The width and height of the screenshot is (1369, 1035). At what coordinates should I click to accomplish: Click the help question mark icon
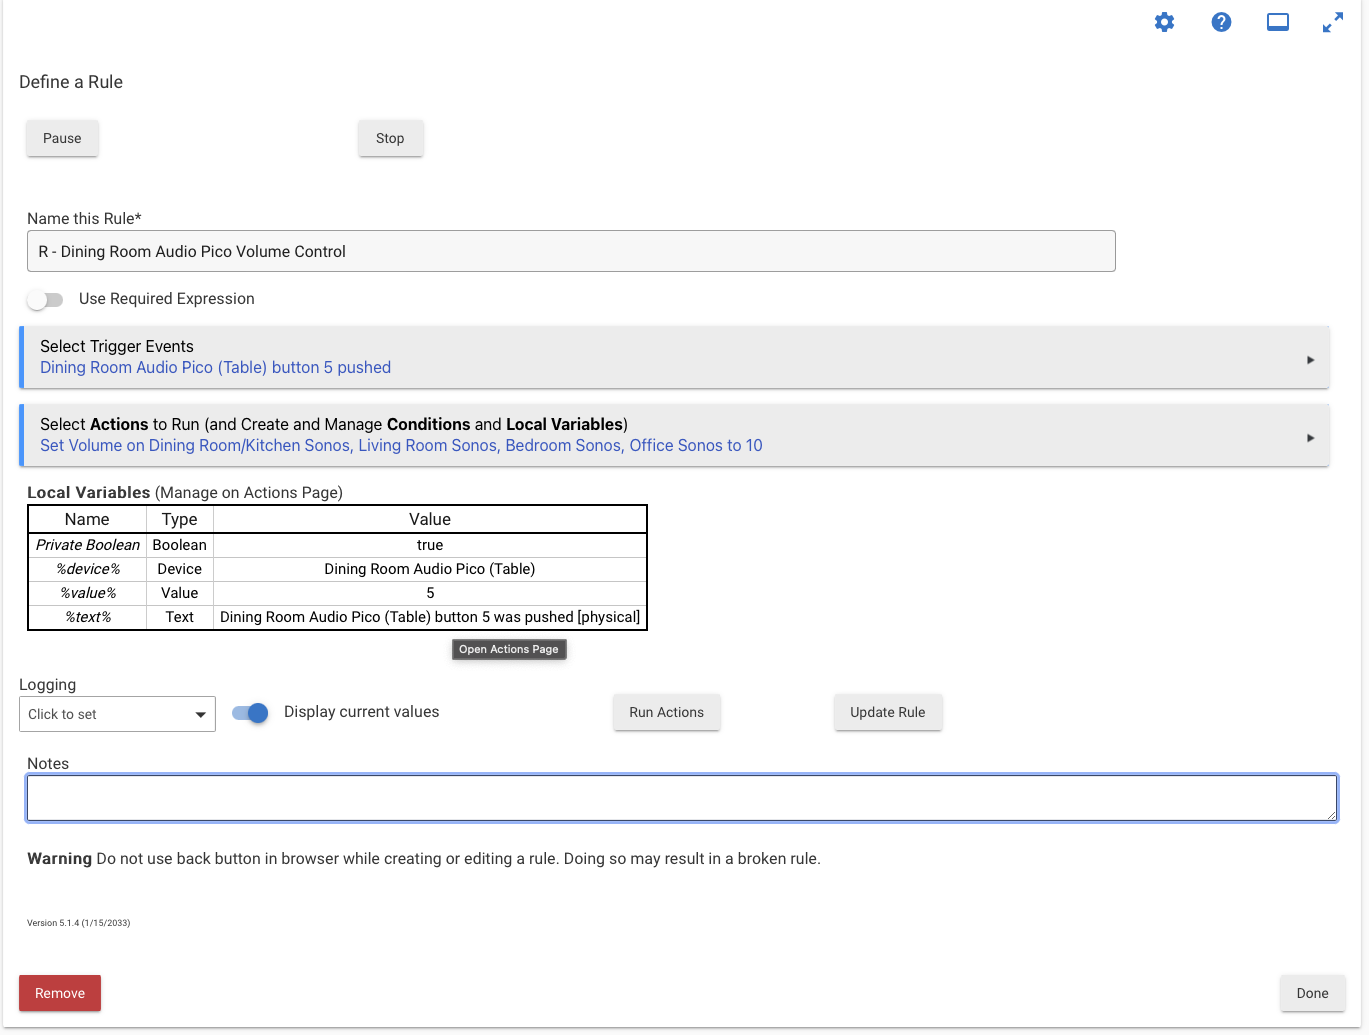1221,22
